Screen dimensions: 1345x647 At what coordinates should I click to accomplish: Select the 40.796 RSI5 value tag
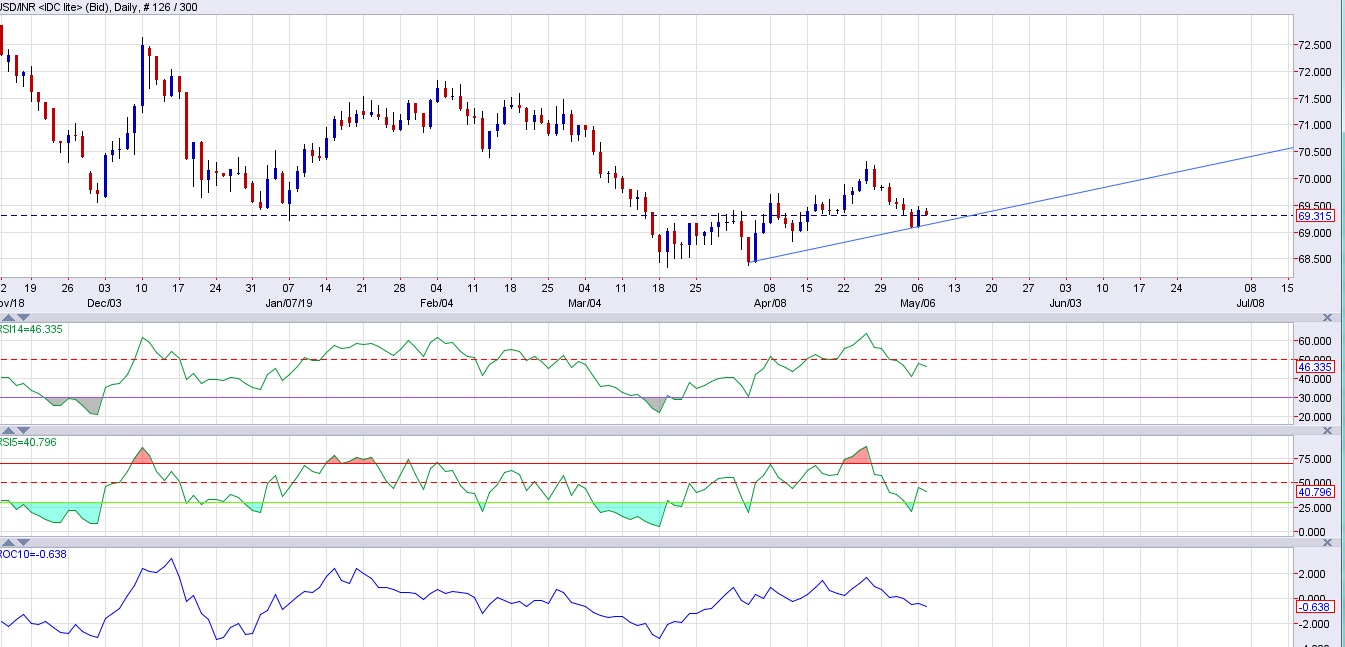[1315, 493]
